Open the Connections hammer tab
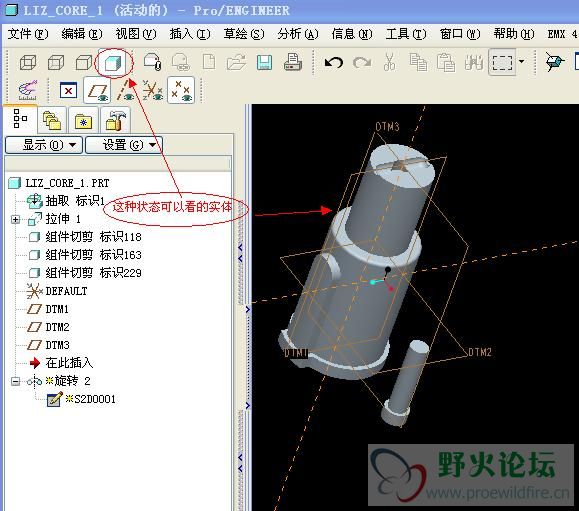The height and width of the screenshot is (511, 579). click(115, 120)
